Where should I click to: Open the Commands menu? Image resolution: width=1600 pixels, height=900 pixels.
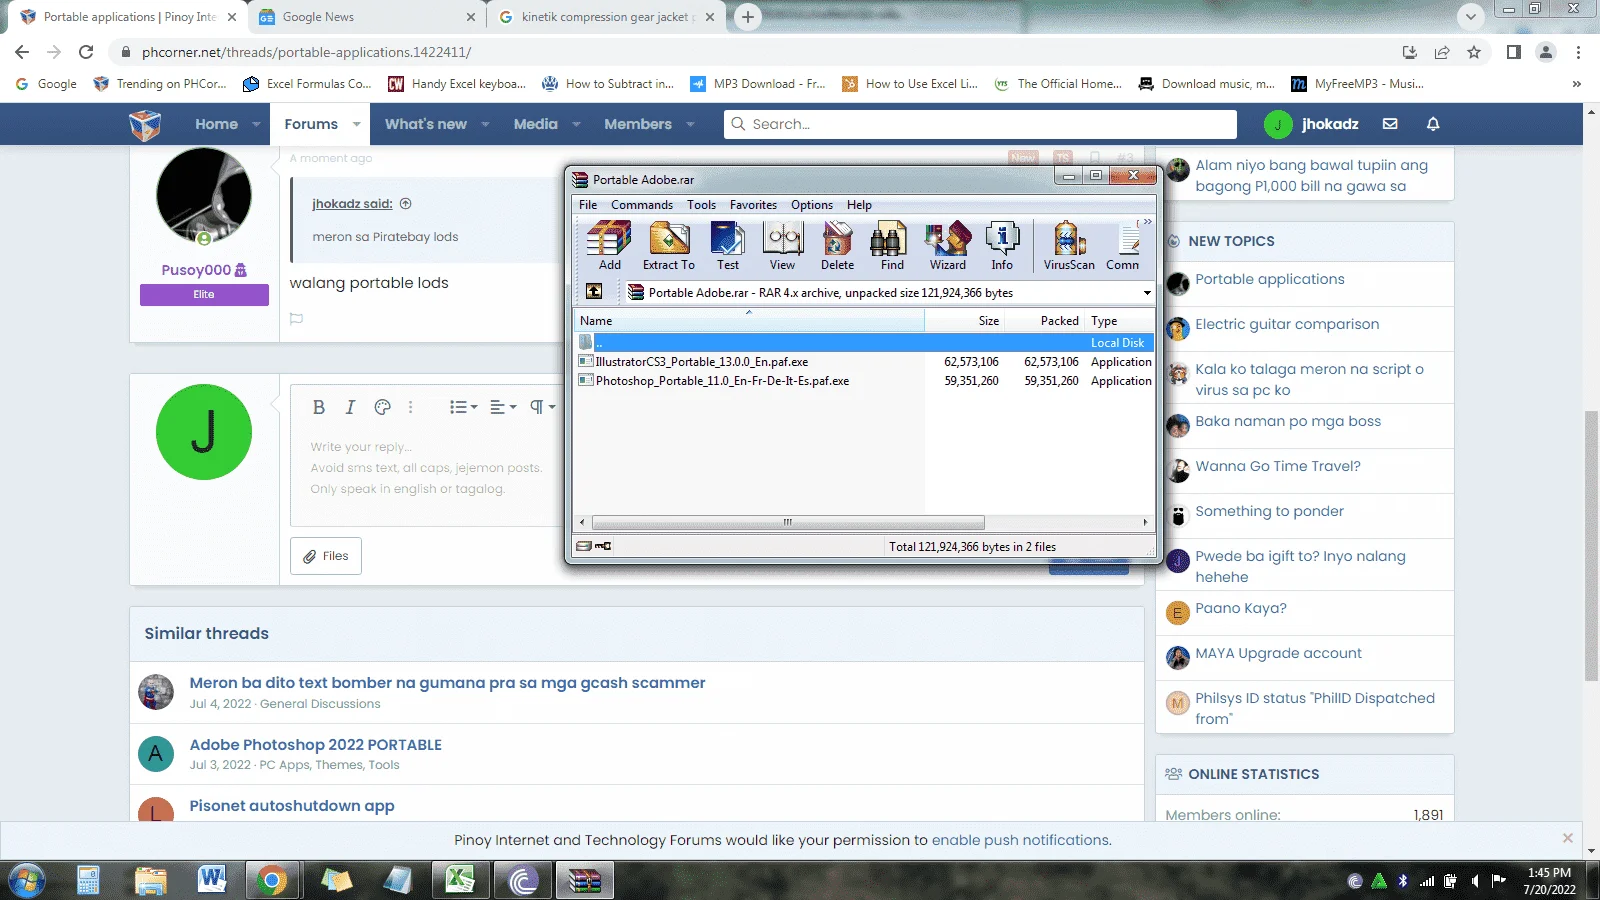coord(642,205)
